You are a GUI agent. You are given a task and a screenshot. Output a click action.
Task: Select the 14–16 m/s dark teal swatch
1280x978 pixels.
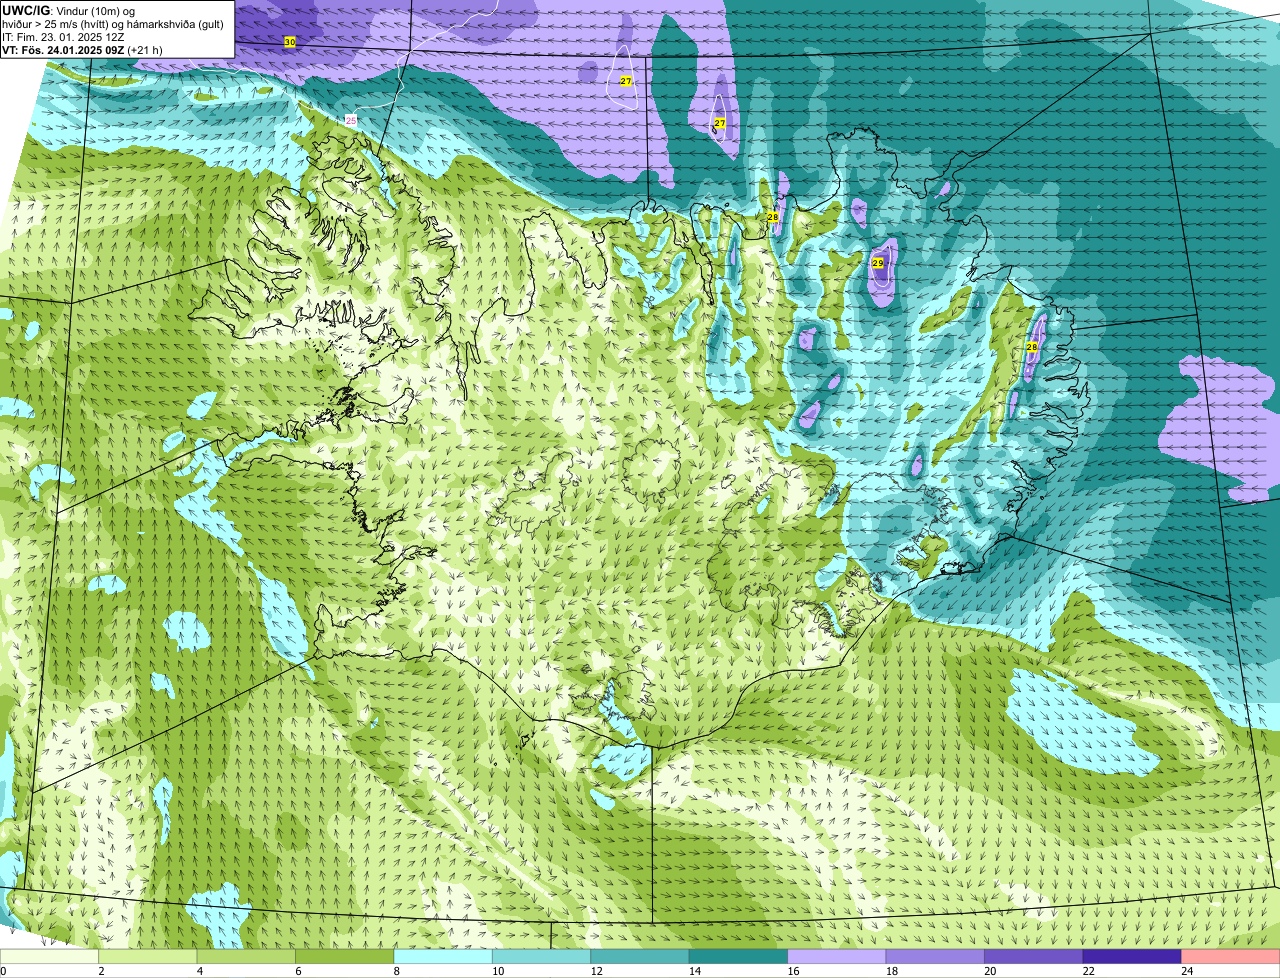(x=738, y=956)
